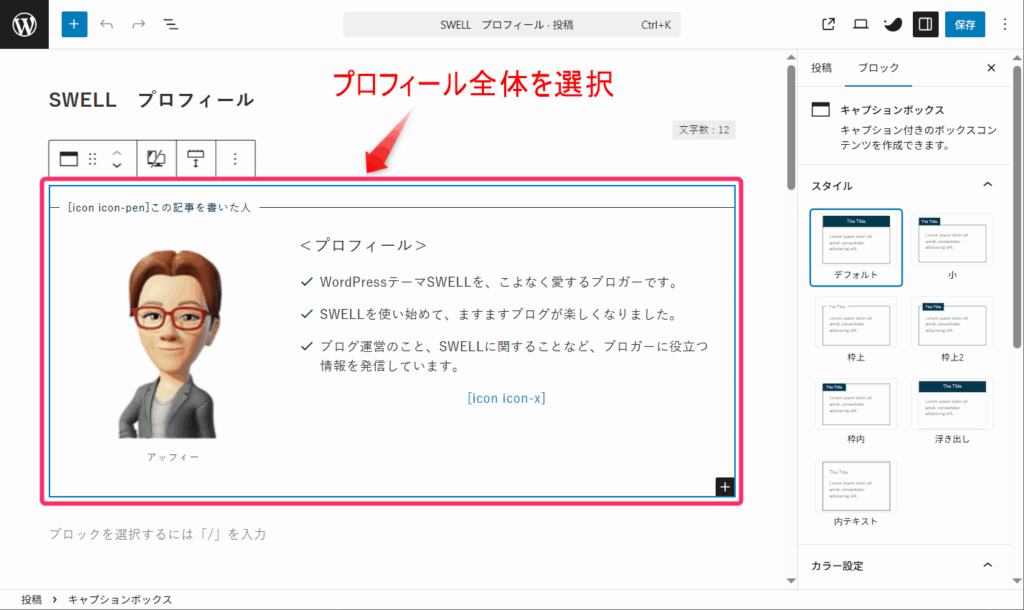Click the caption box block type icon
This screenshot has width=1024, height=610.
click(69, 159)
